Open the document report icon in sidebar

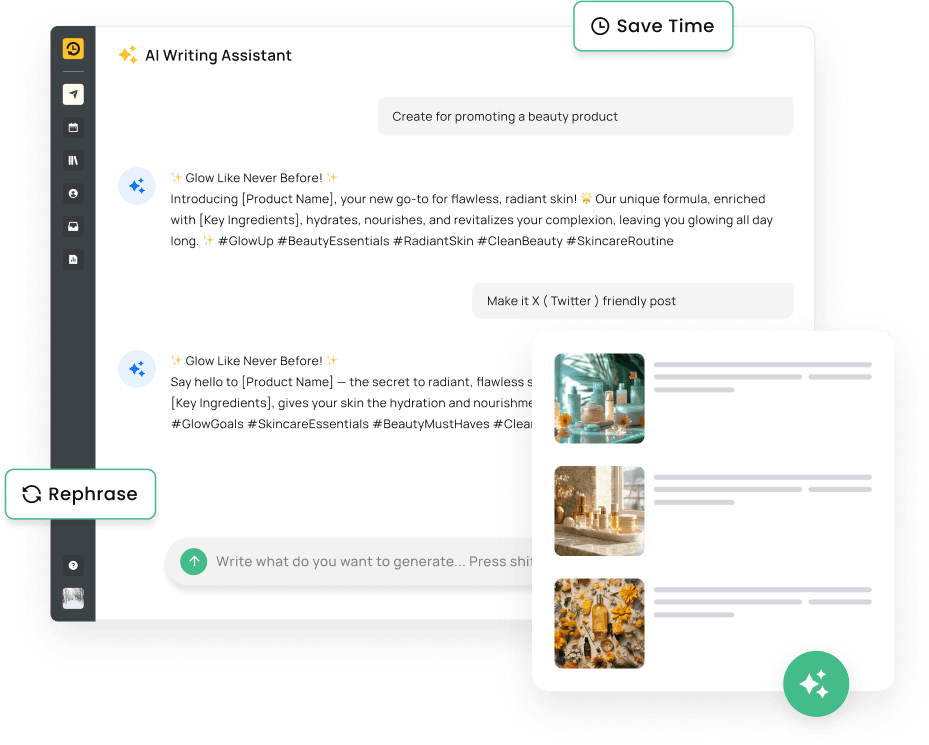pos(73,259)
